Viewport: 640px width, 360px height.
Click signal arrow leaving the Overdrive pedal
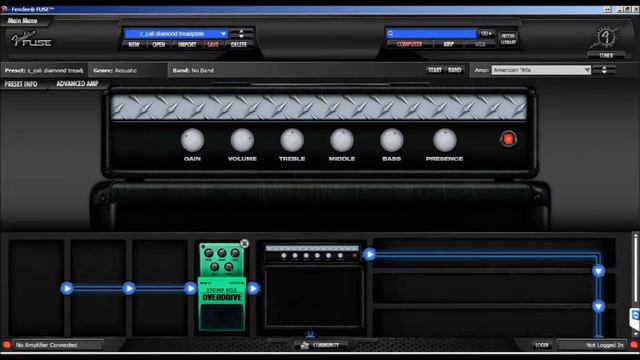(x=253, y=289)
